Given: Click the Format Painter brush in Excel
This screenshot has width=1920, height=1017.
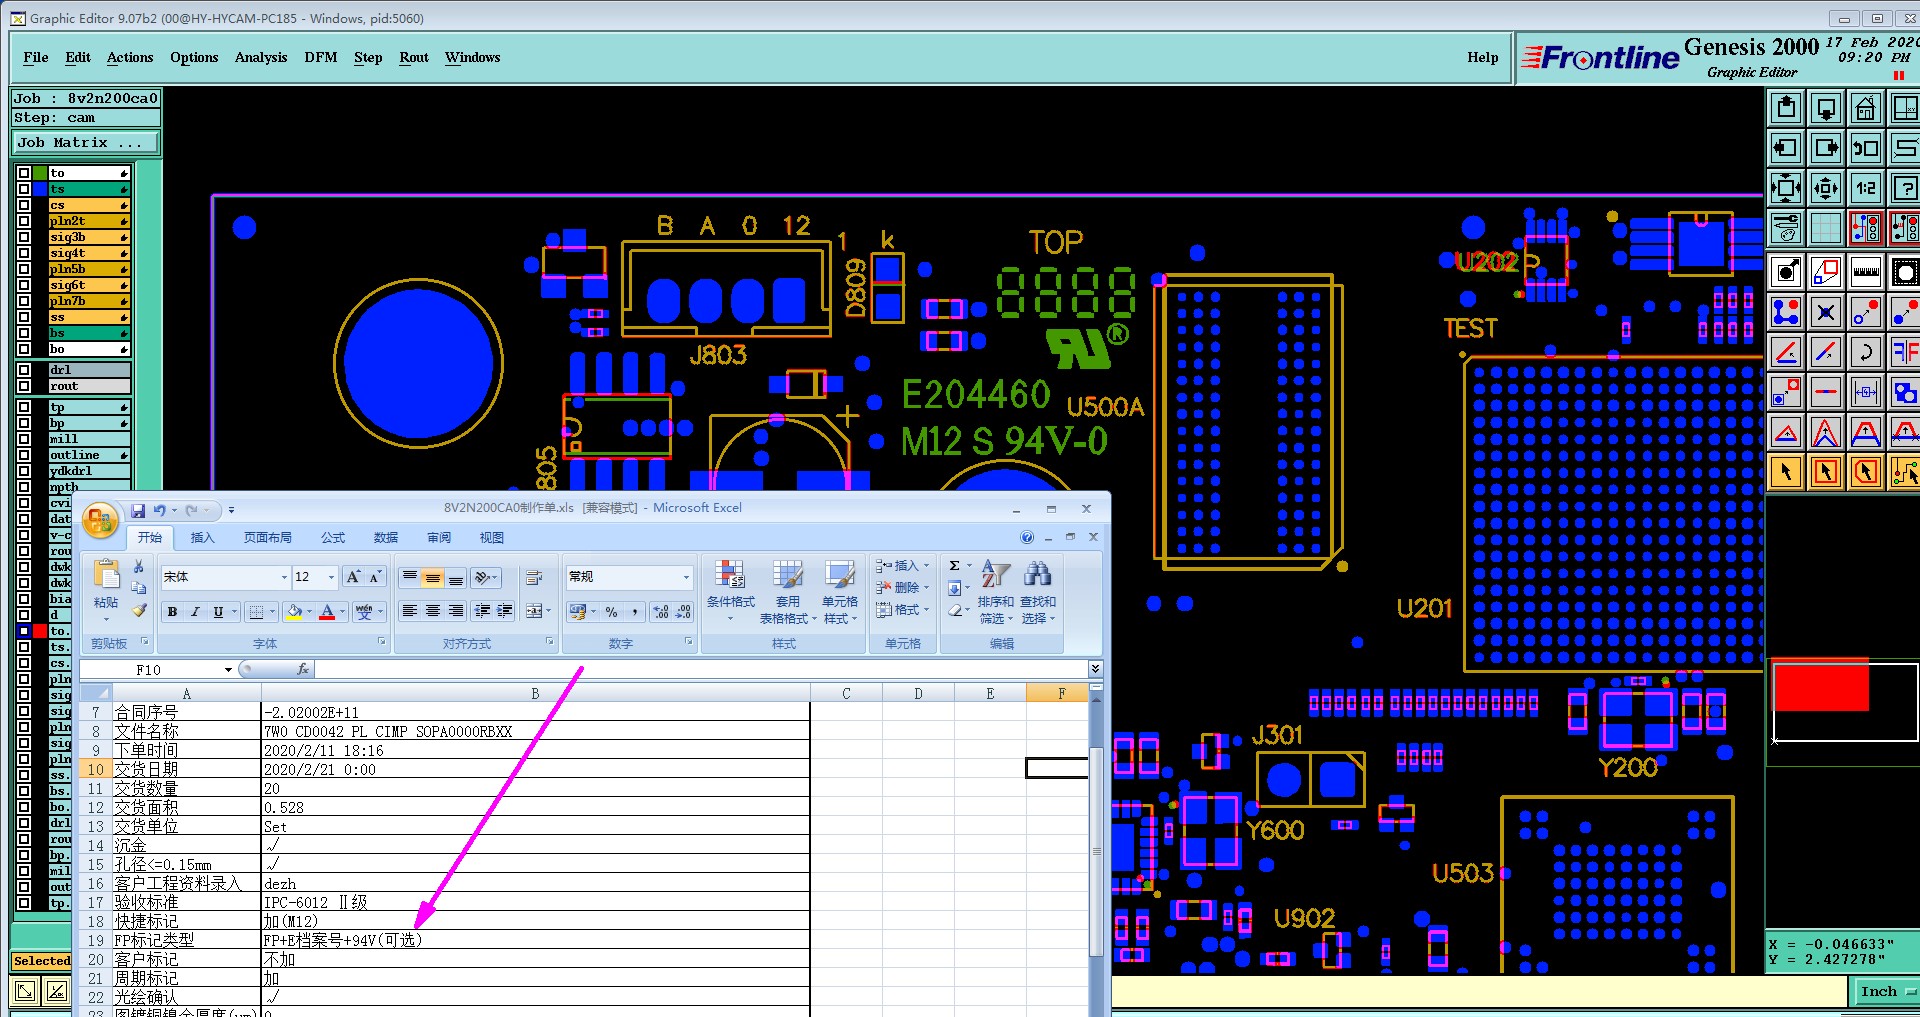Looking at the screenshot, I should [139, 610].
